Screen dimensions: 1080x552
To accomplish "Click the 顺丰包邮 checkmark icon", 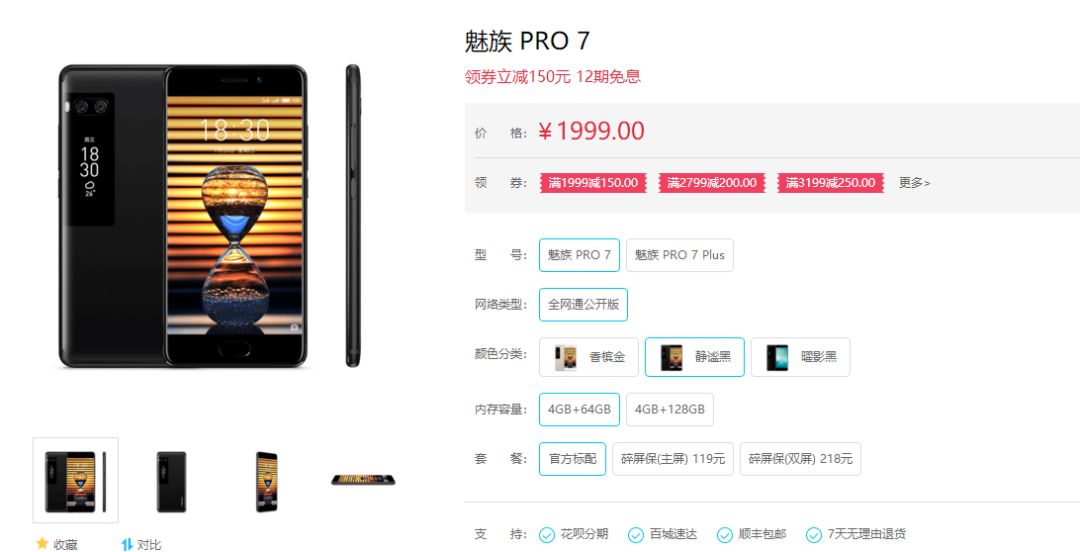I will [725, 535].
